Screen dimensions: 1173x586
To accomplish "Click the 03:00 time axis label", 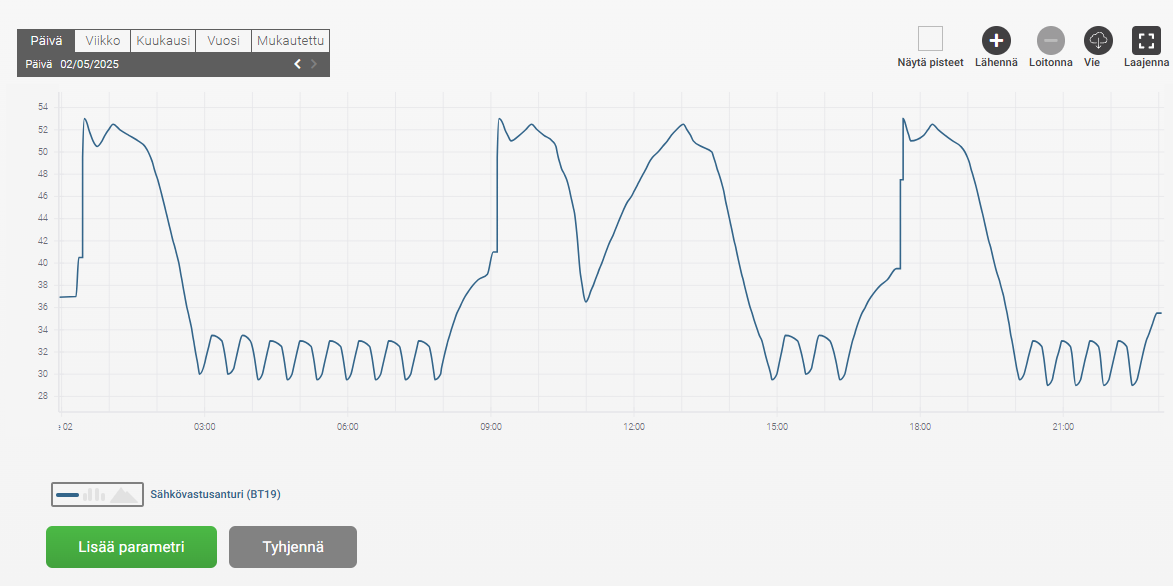I will 204,427.
